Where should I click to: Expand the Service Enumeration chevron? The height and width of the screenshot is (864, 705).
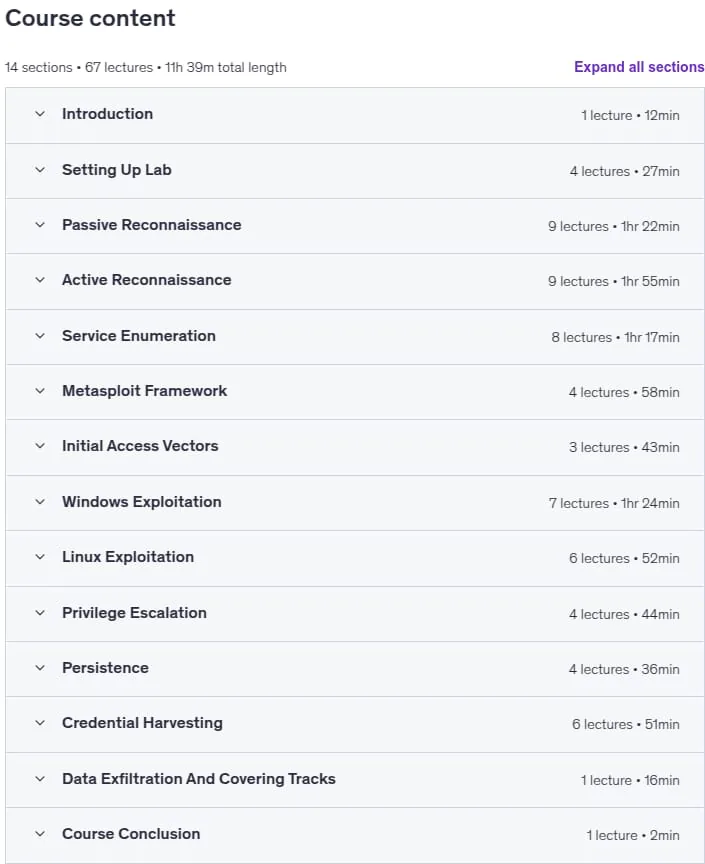(40, 336)
